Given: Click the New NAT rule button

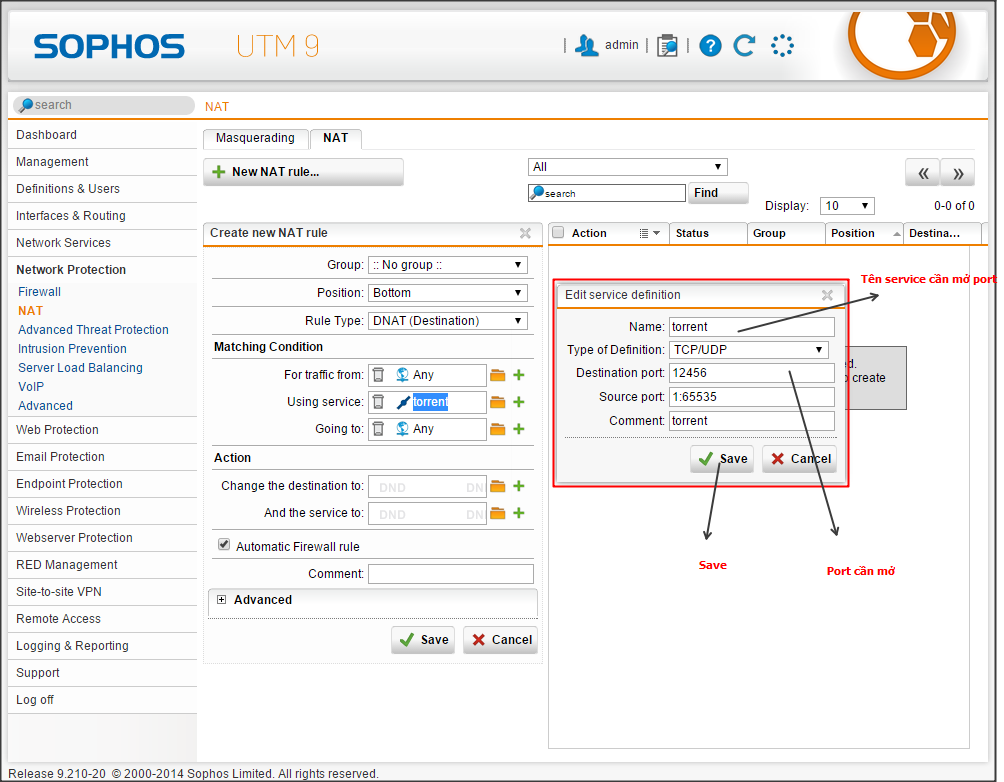Looking at the screenshot, I should click(303, 172).
